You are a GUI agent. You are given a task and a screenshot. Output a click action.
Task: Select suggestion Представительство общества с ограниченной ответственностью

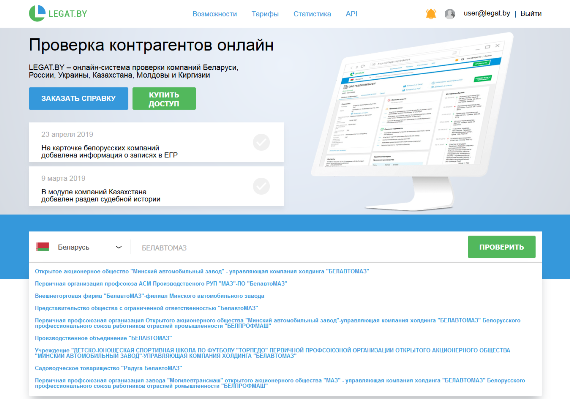146,308
